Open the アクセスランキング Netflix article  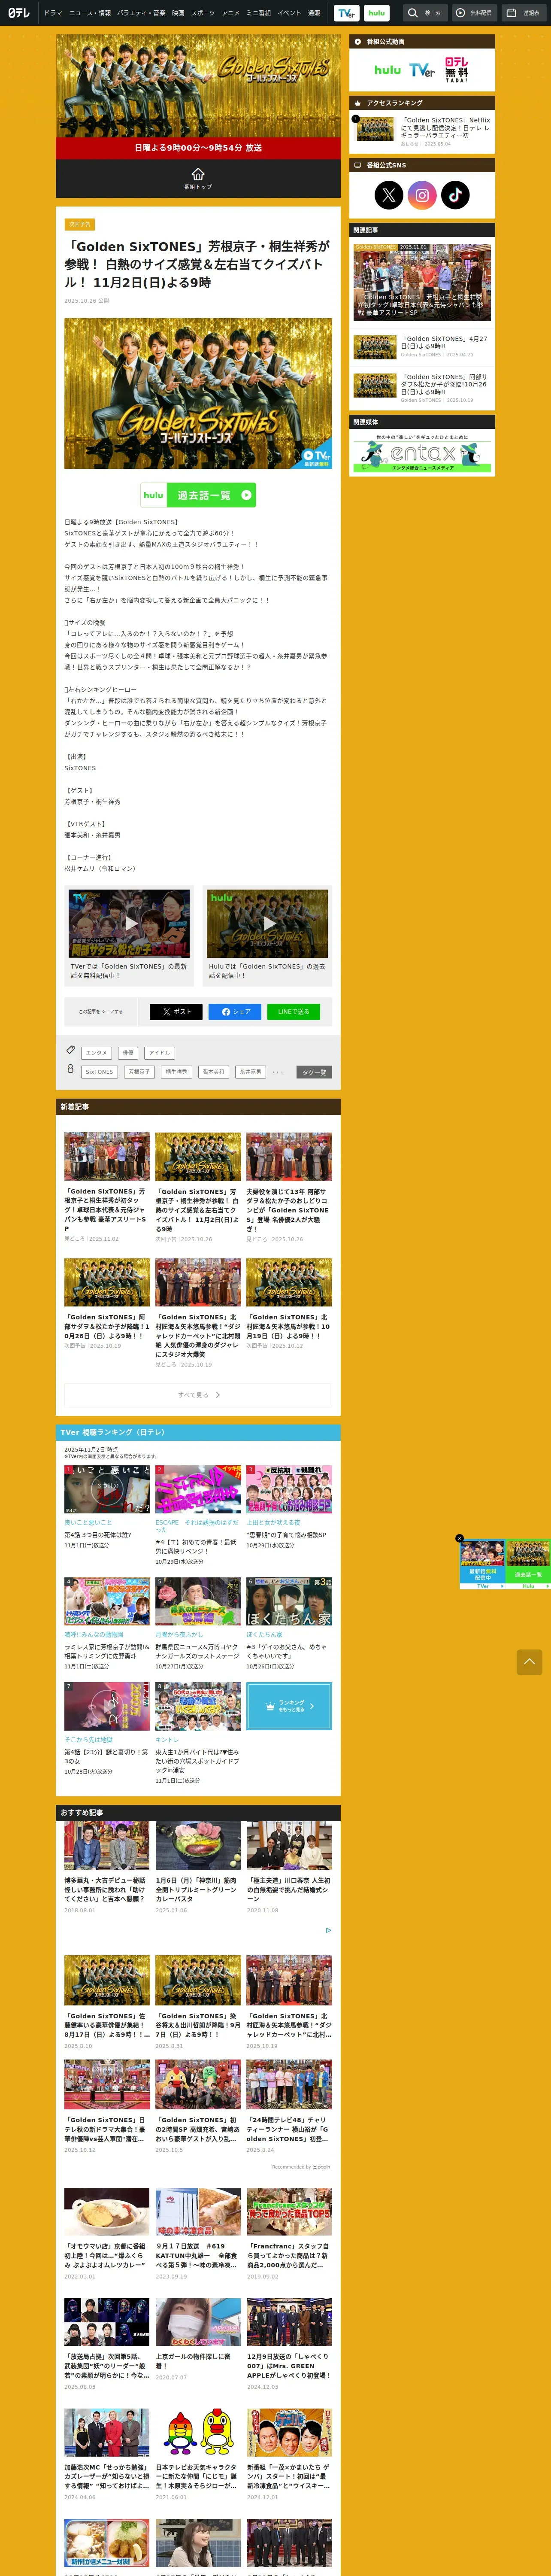click(x=422, y=130)
